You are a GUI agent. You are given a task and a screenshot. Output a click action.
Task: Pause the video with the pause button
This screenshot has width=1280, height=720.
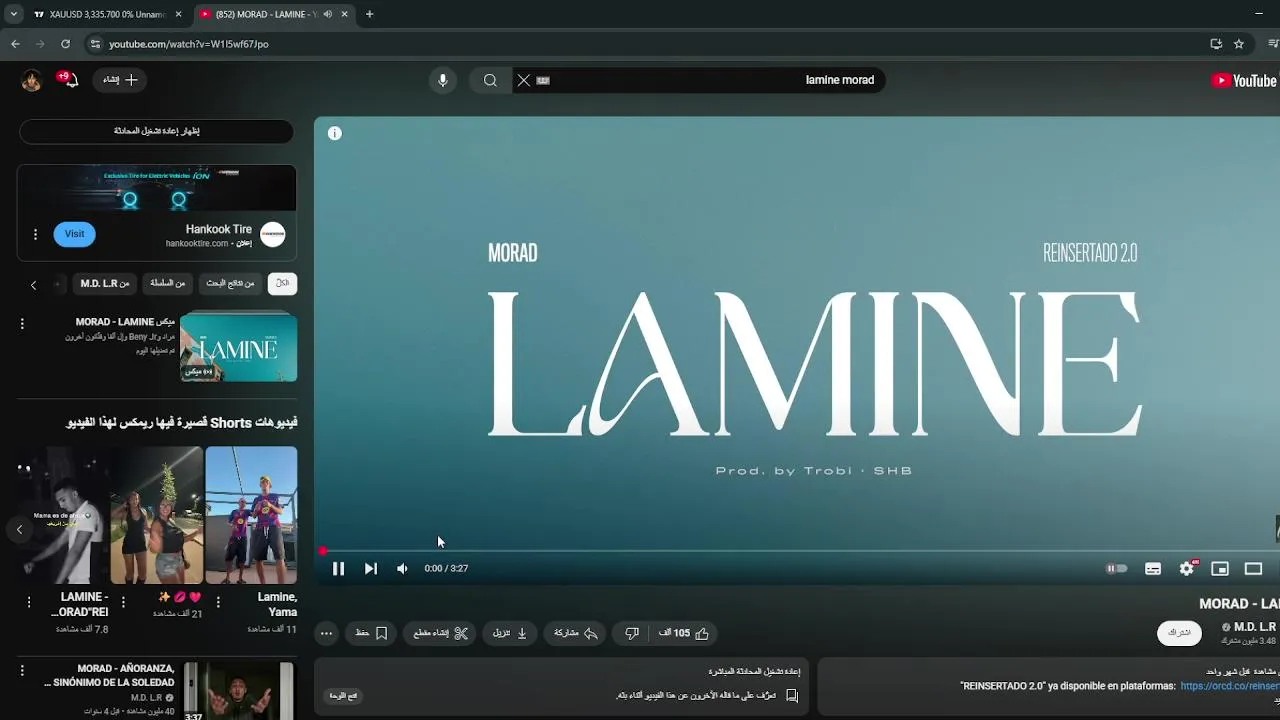point(338,568)
